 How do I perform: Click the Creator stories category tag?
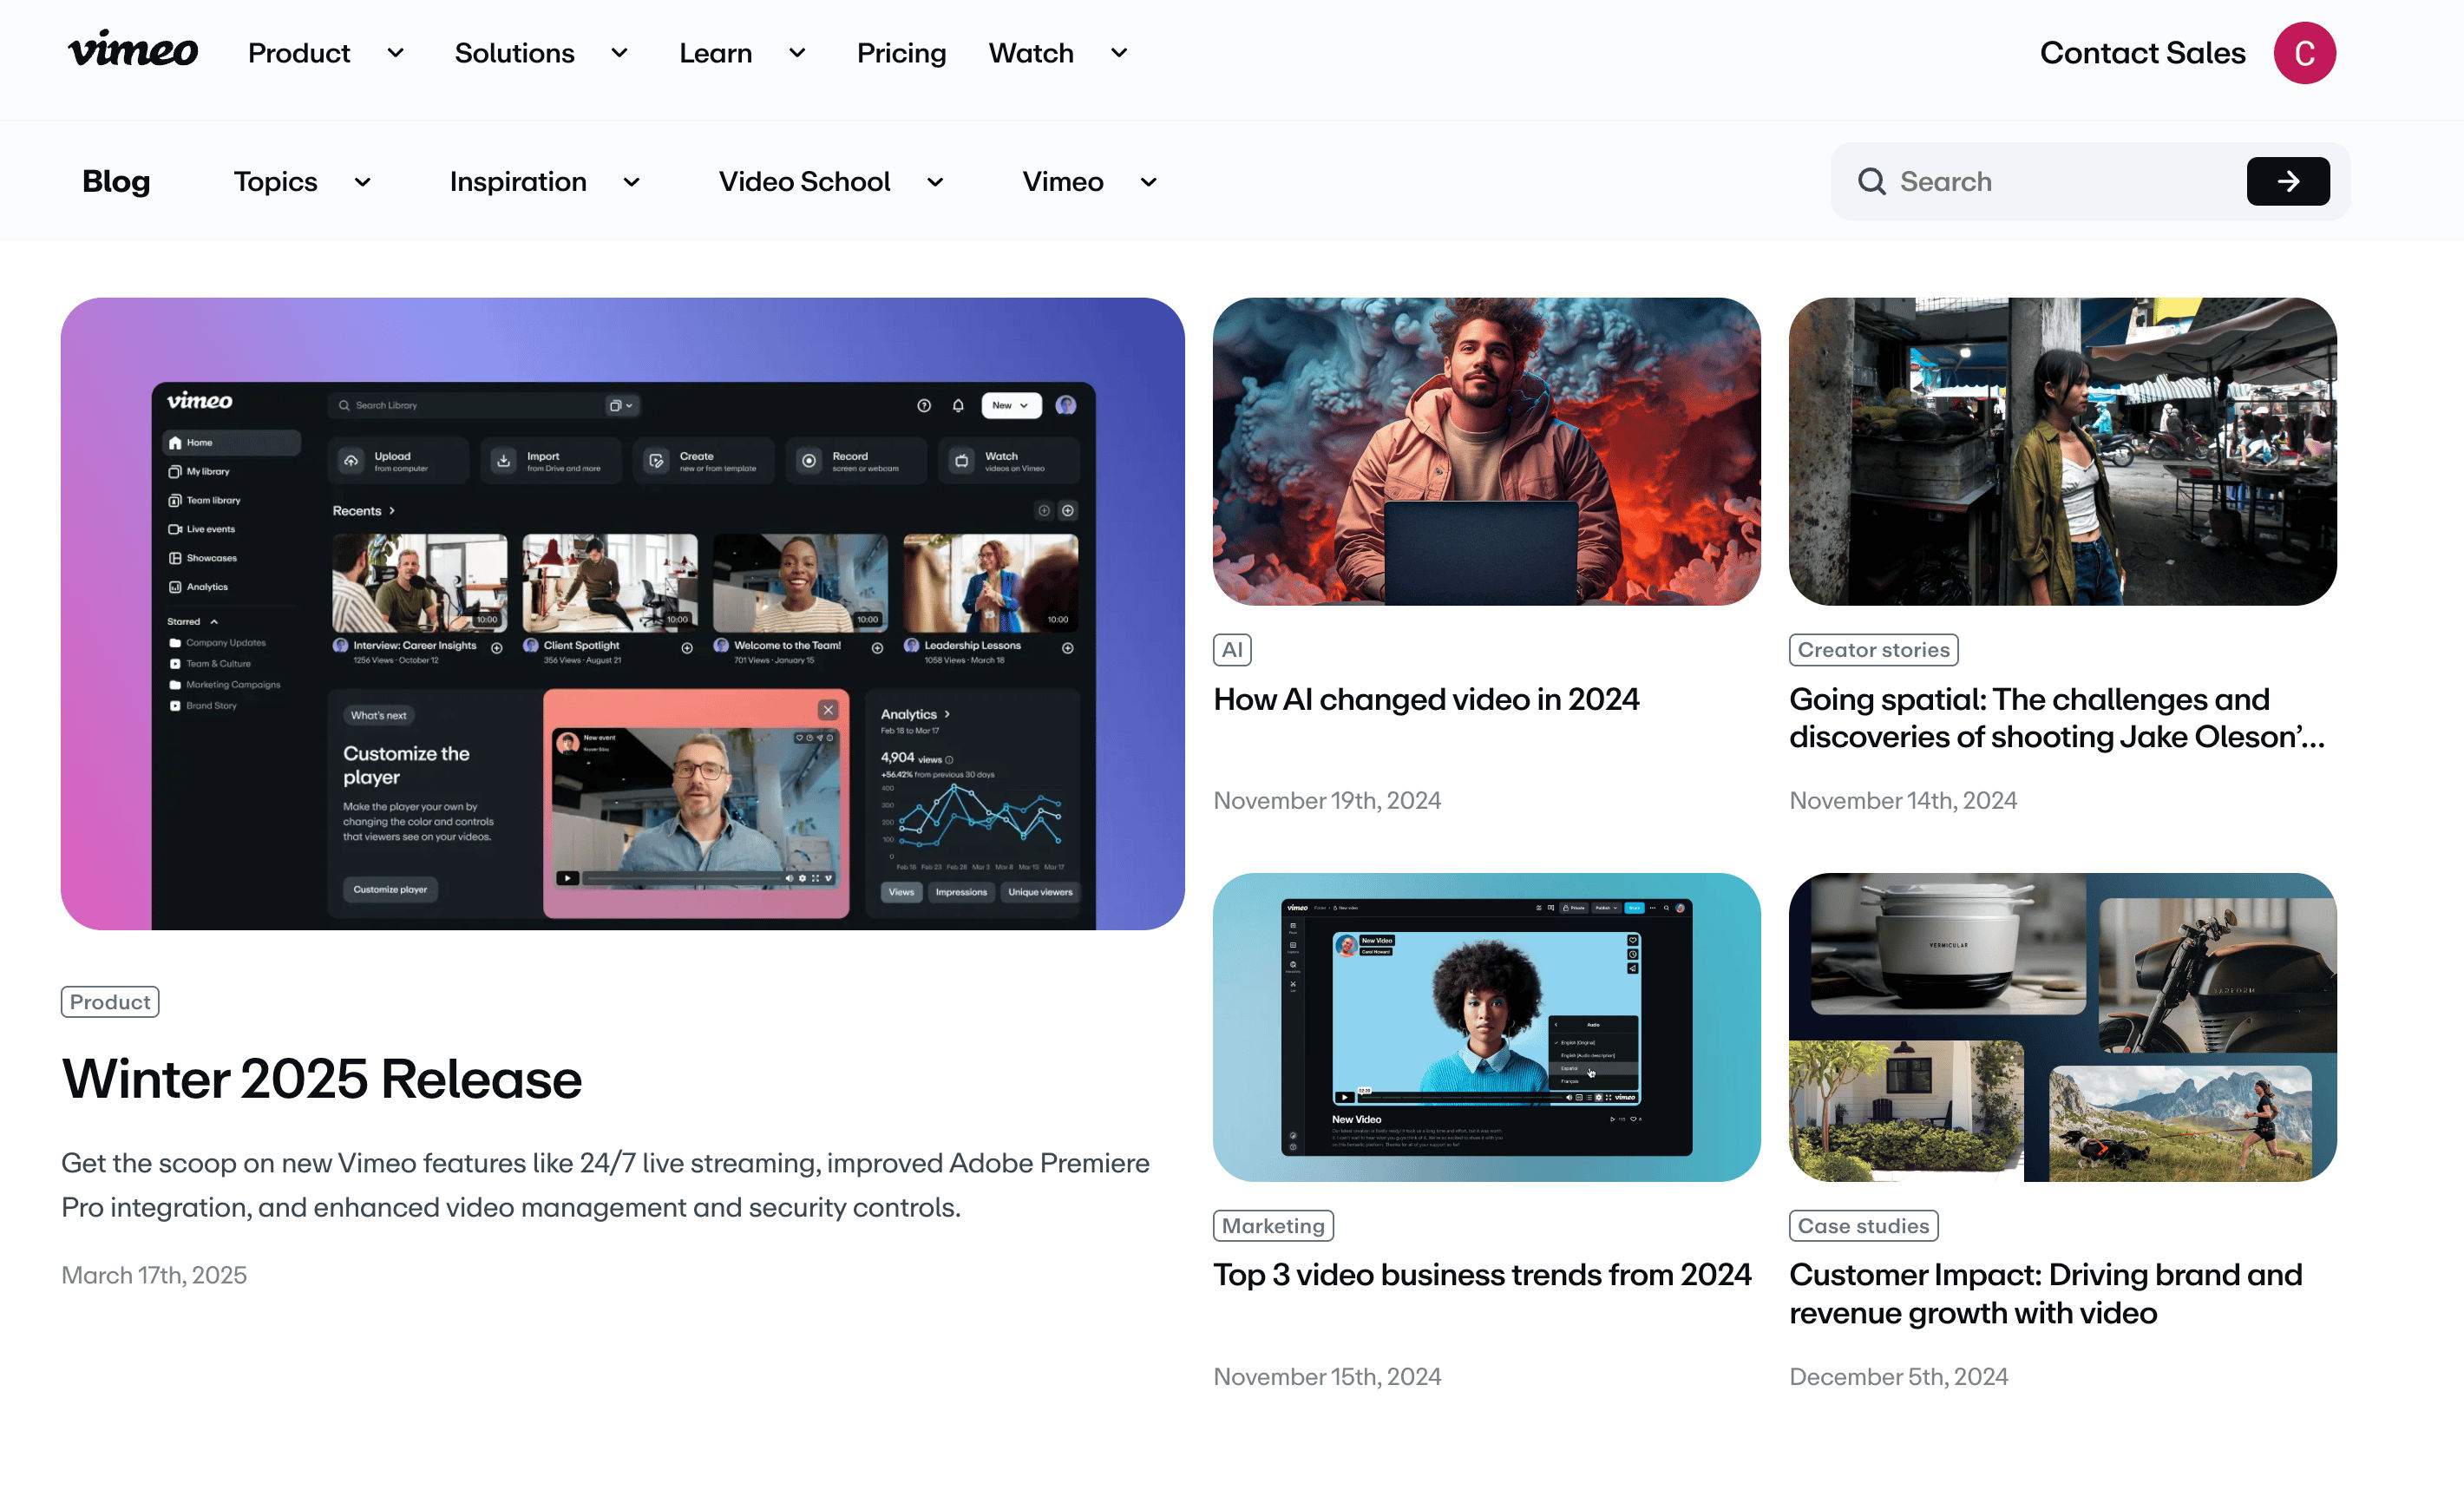point(1872,650)
